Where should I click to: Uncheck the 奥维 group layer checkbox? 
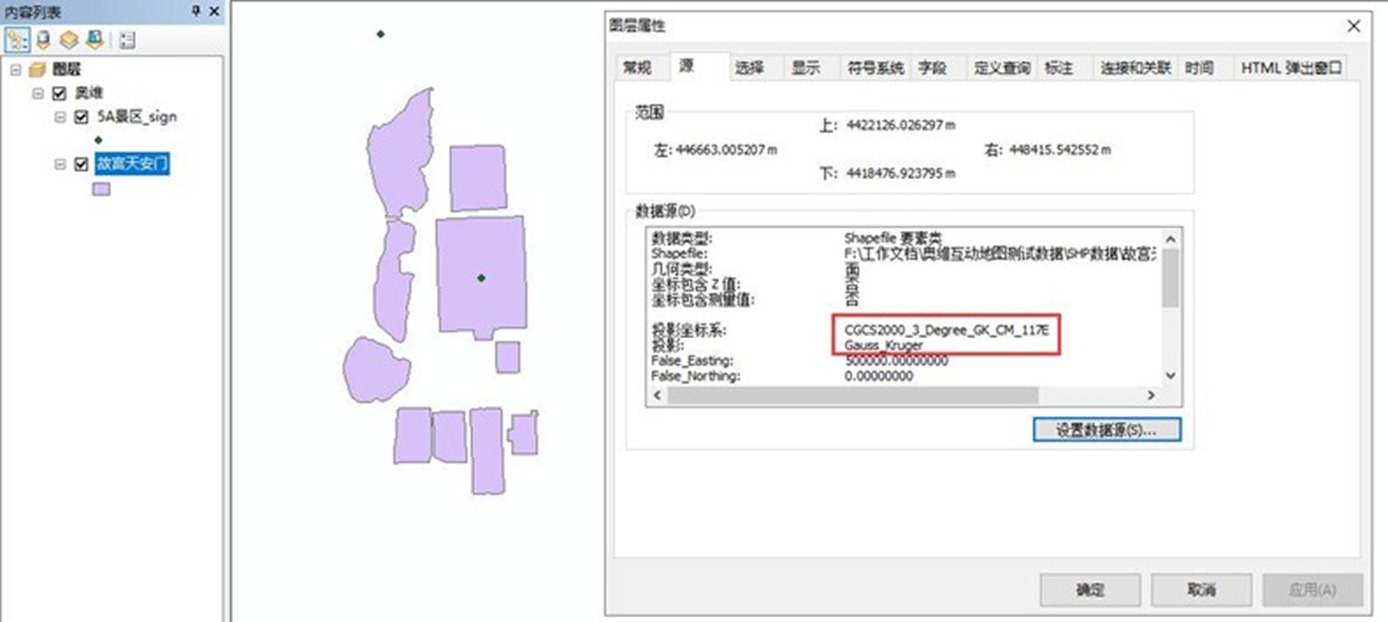click(x=59, y=93)
